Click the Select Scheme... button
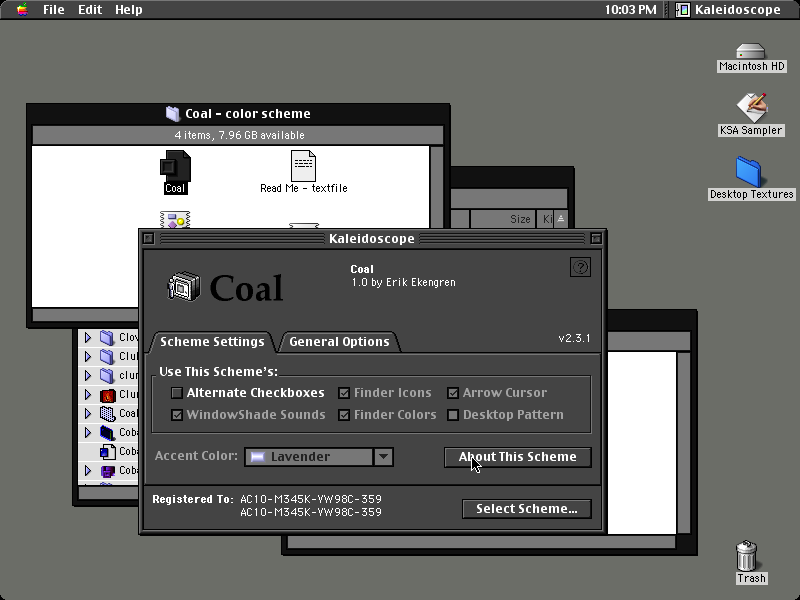800x600 pixels. click(527, 509)
